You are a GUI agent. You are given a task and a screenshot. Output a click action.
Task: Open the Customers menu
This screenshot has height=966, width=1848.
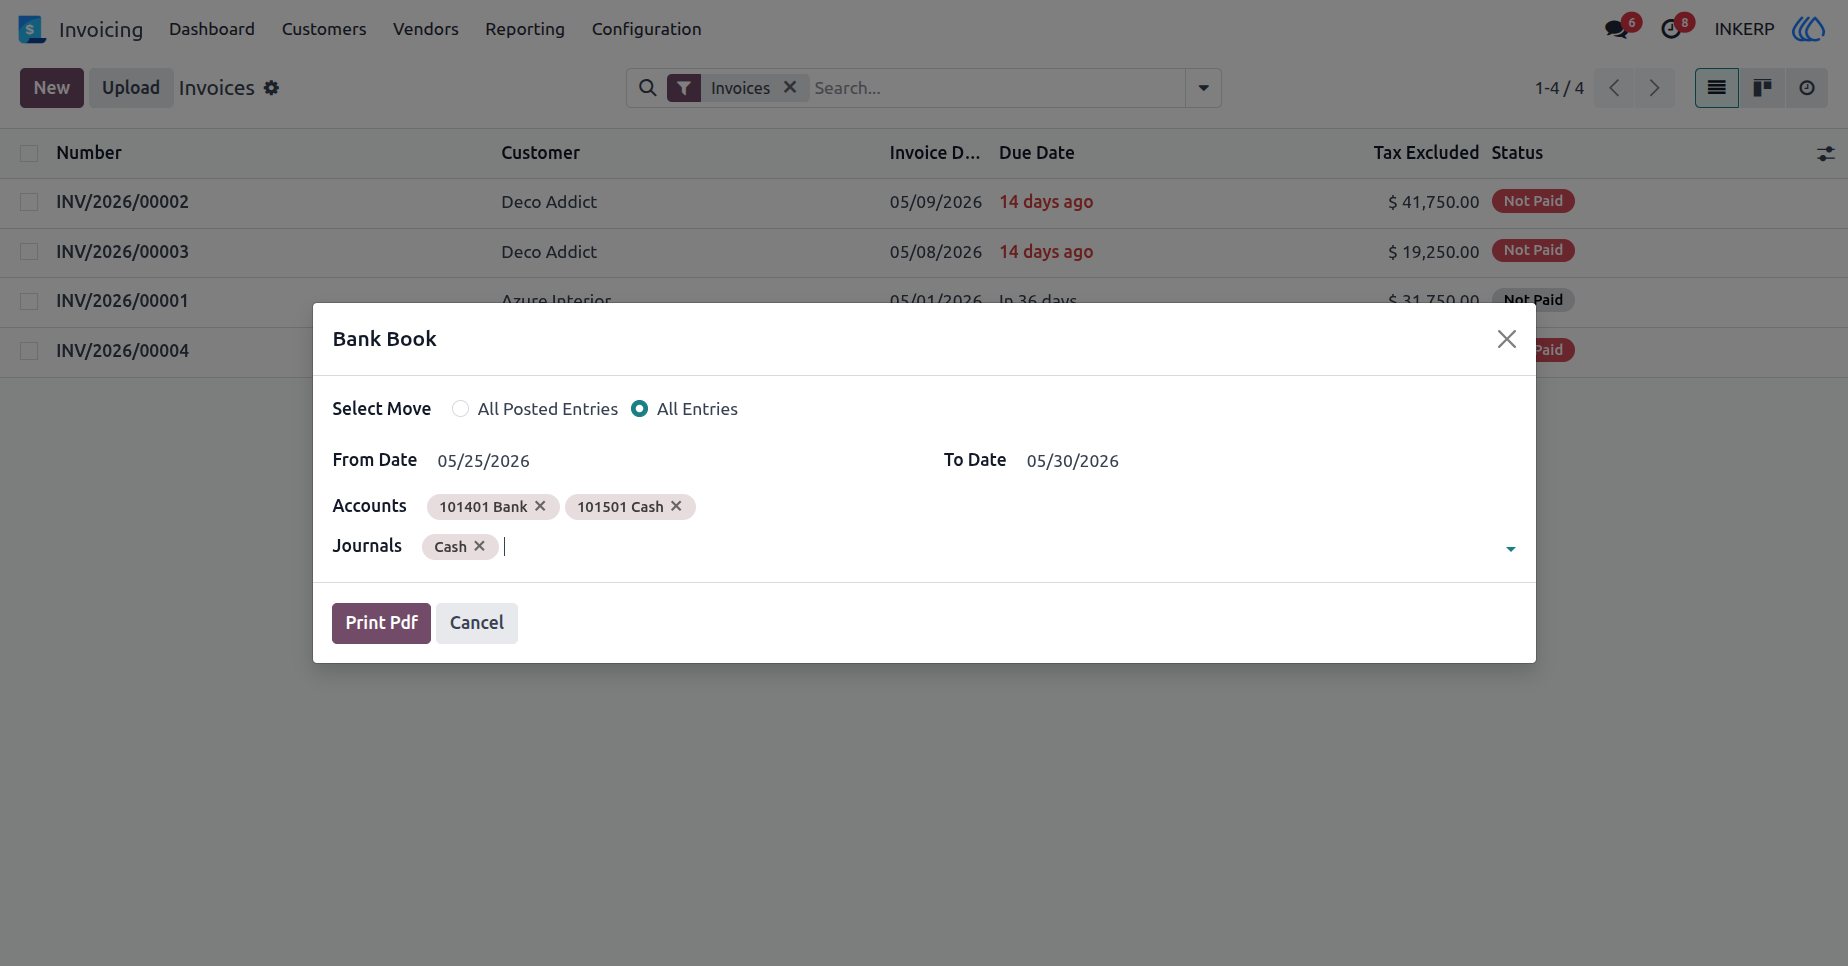(324, 29)
